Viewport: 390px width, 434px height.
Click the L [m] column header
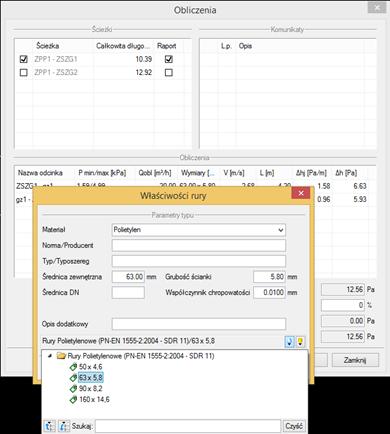coord(267,173)
